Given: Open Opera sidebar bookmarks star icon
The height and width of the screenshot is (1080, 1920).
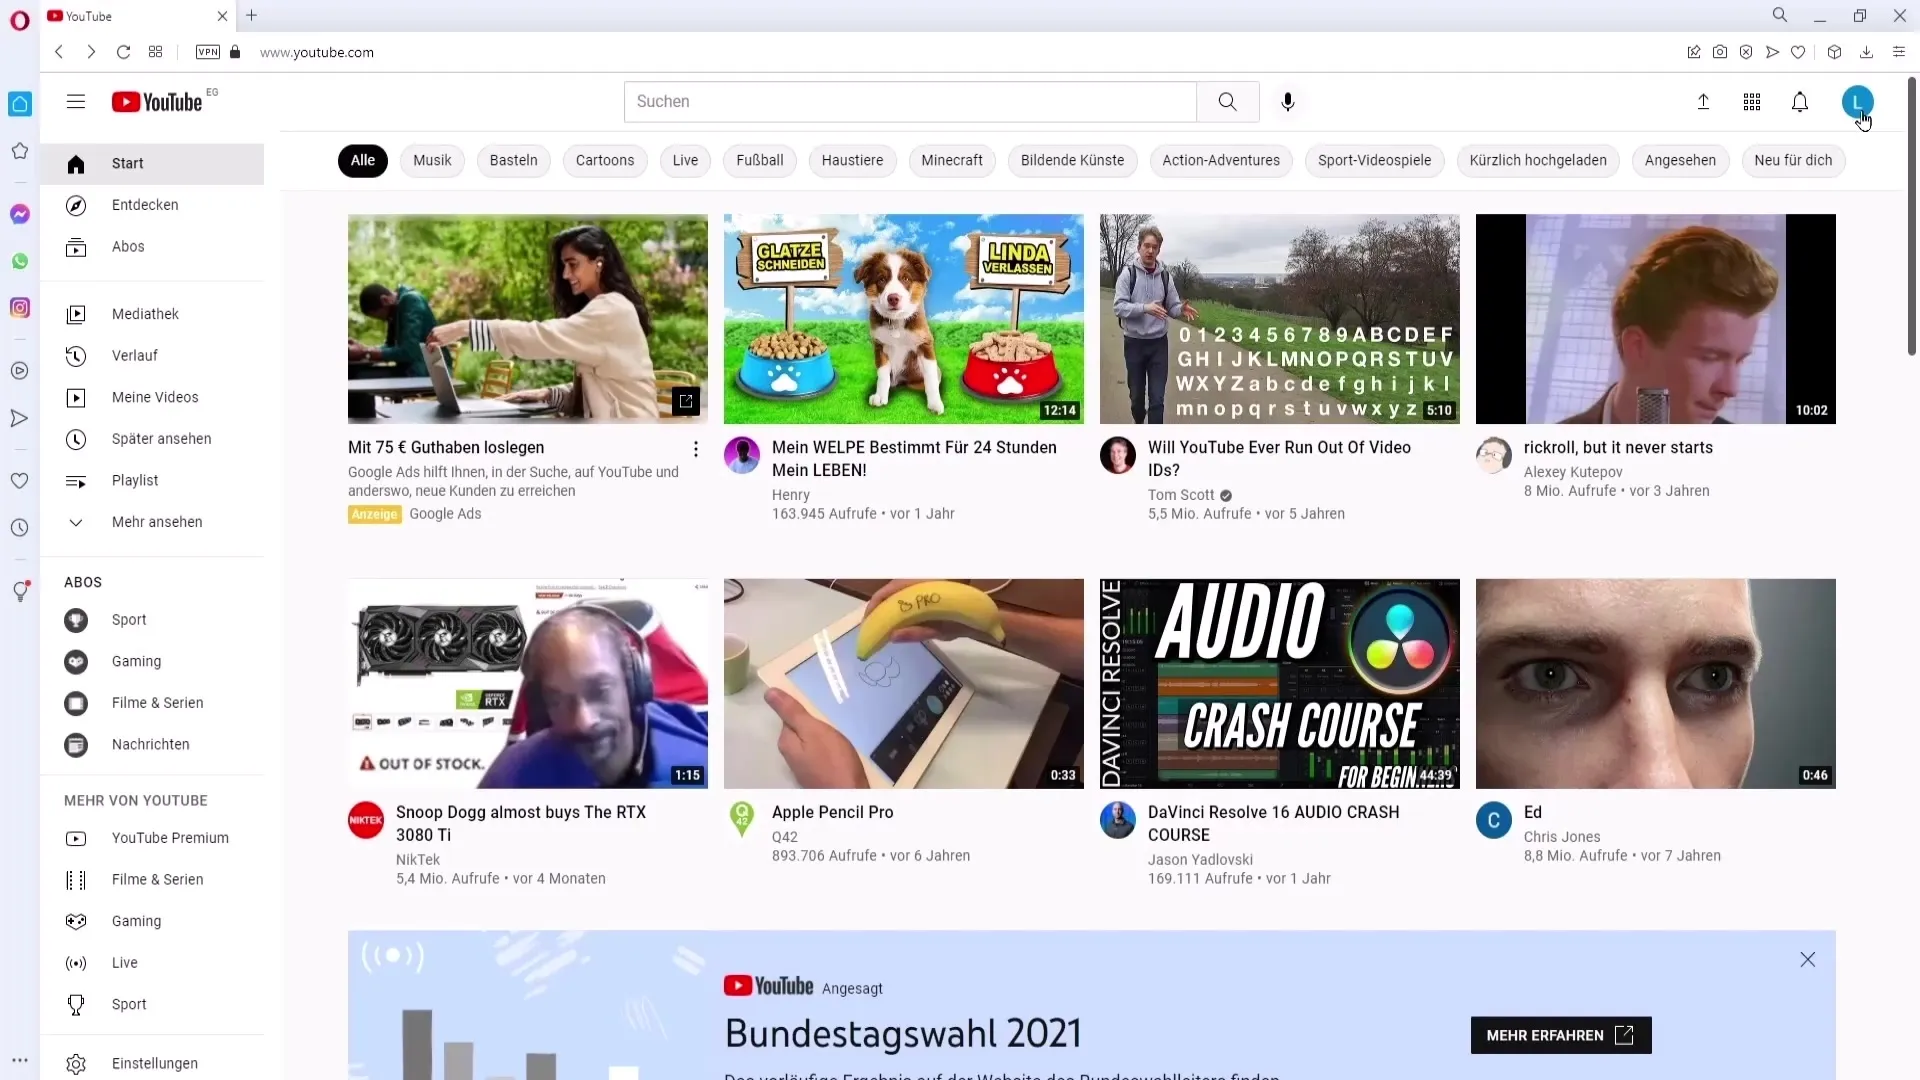Looking at the screenshot, I should [20, 151].
